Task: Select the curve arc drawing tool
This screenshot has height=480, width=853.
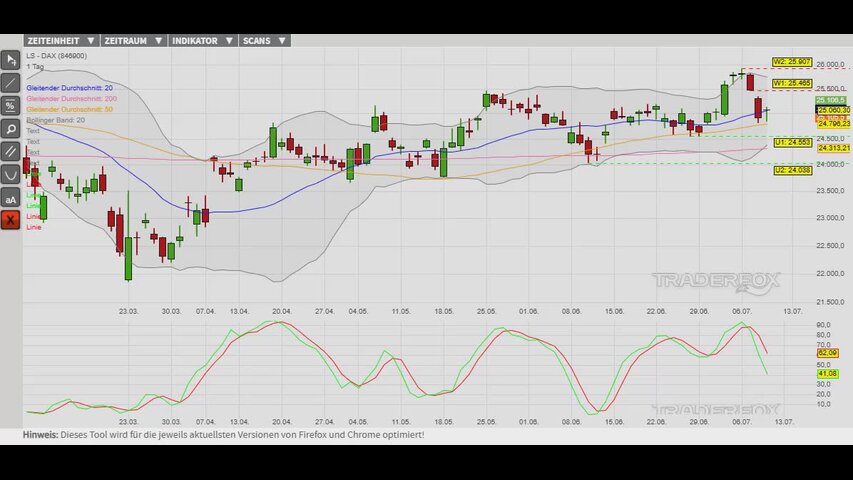Action: click(x=10, y=175)
